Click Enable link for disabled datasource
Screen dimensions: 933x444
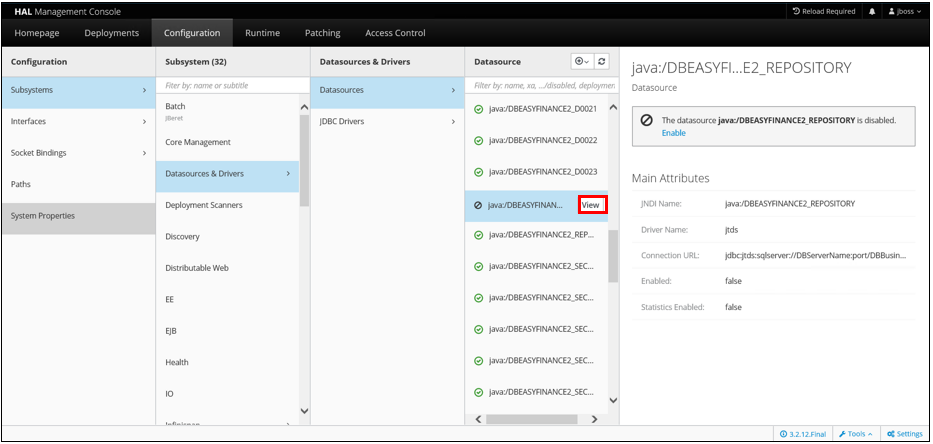(674, 133)
